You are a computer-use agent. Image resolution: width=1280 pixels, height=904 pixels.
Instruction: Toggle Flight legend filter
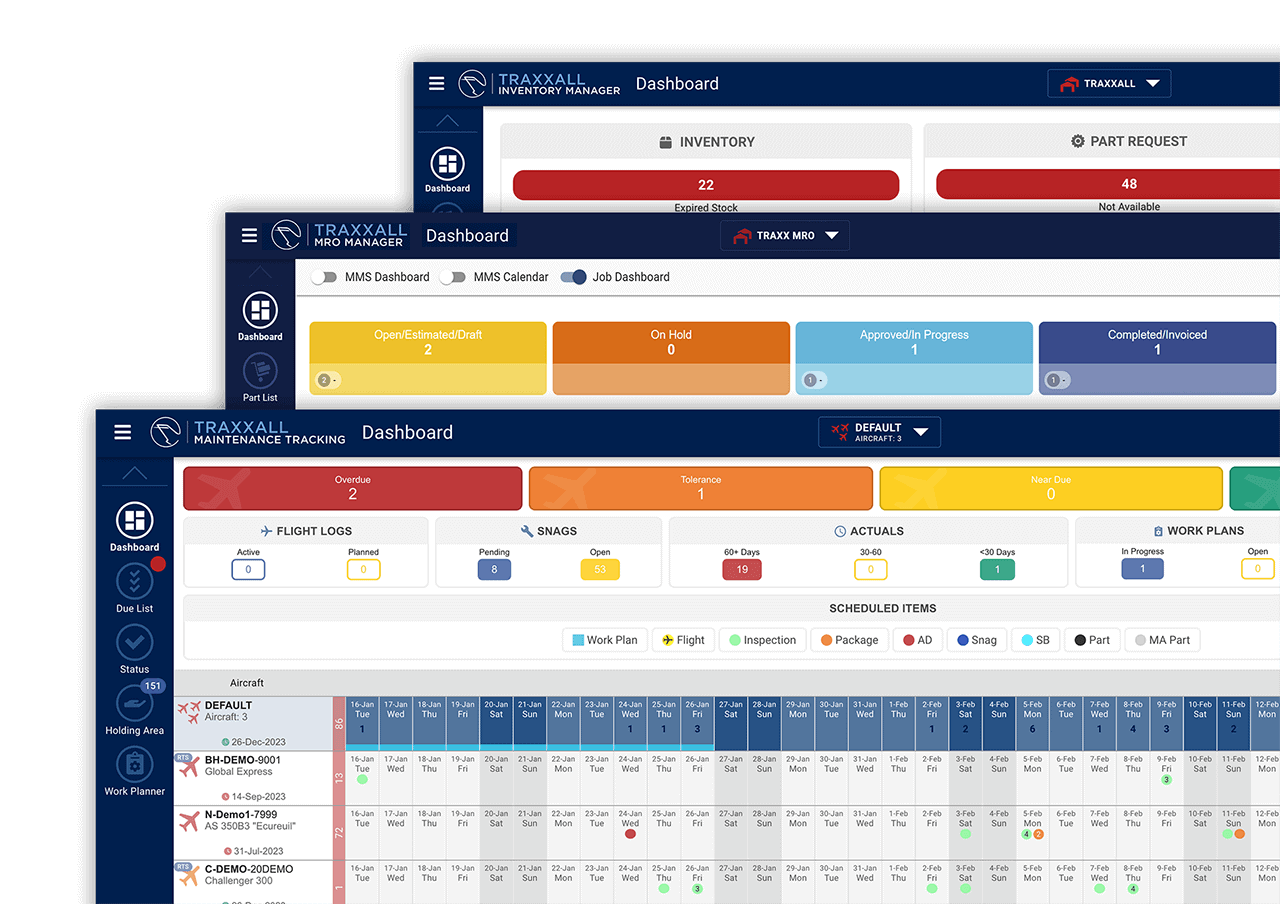pos(684,640)
